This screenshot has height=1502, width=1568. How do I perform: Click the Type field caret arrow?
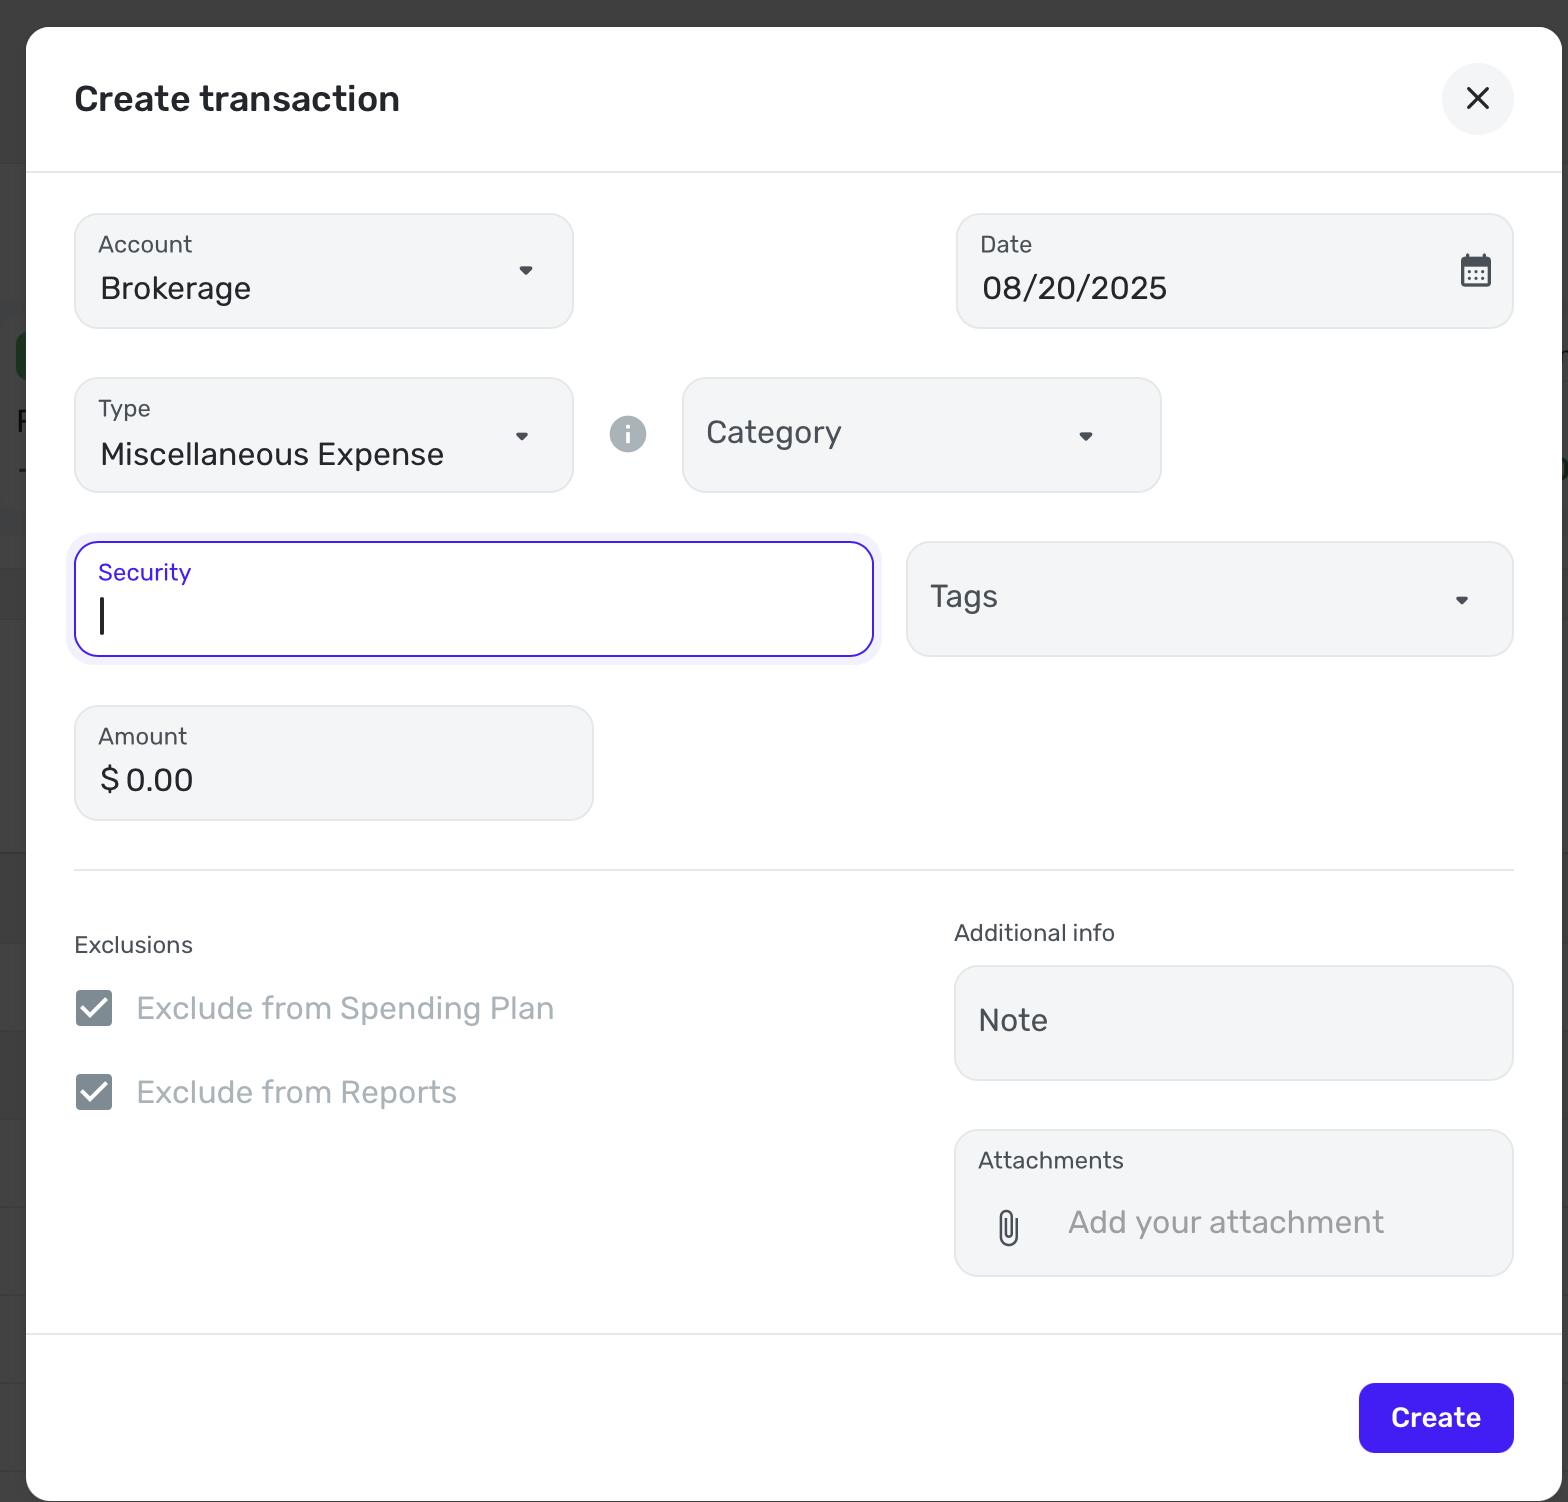pyautogui.click(x=521, y=436)
